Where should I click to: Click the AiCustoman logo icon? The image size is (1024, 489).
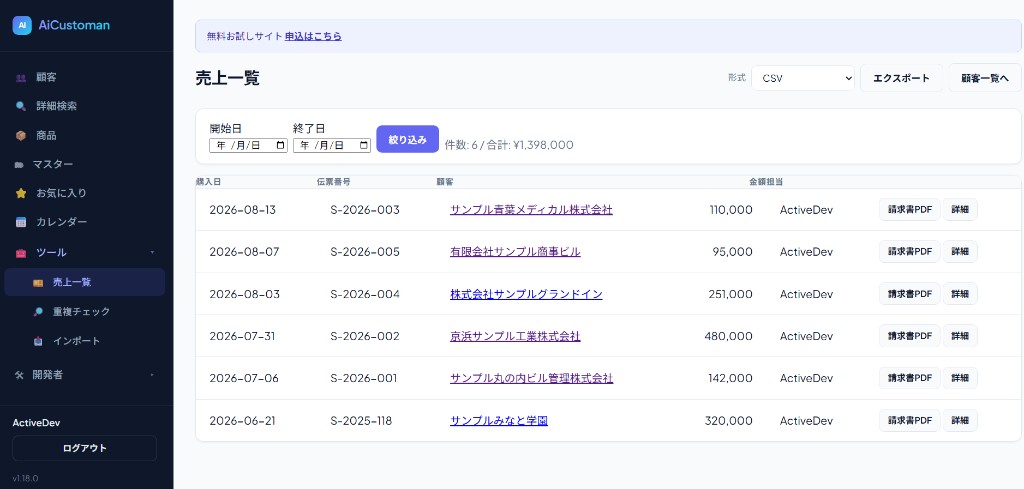(22, 25)
